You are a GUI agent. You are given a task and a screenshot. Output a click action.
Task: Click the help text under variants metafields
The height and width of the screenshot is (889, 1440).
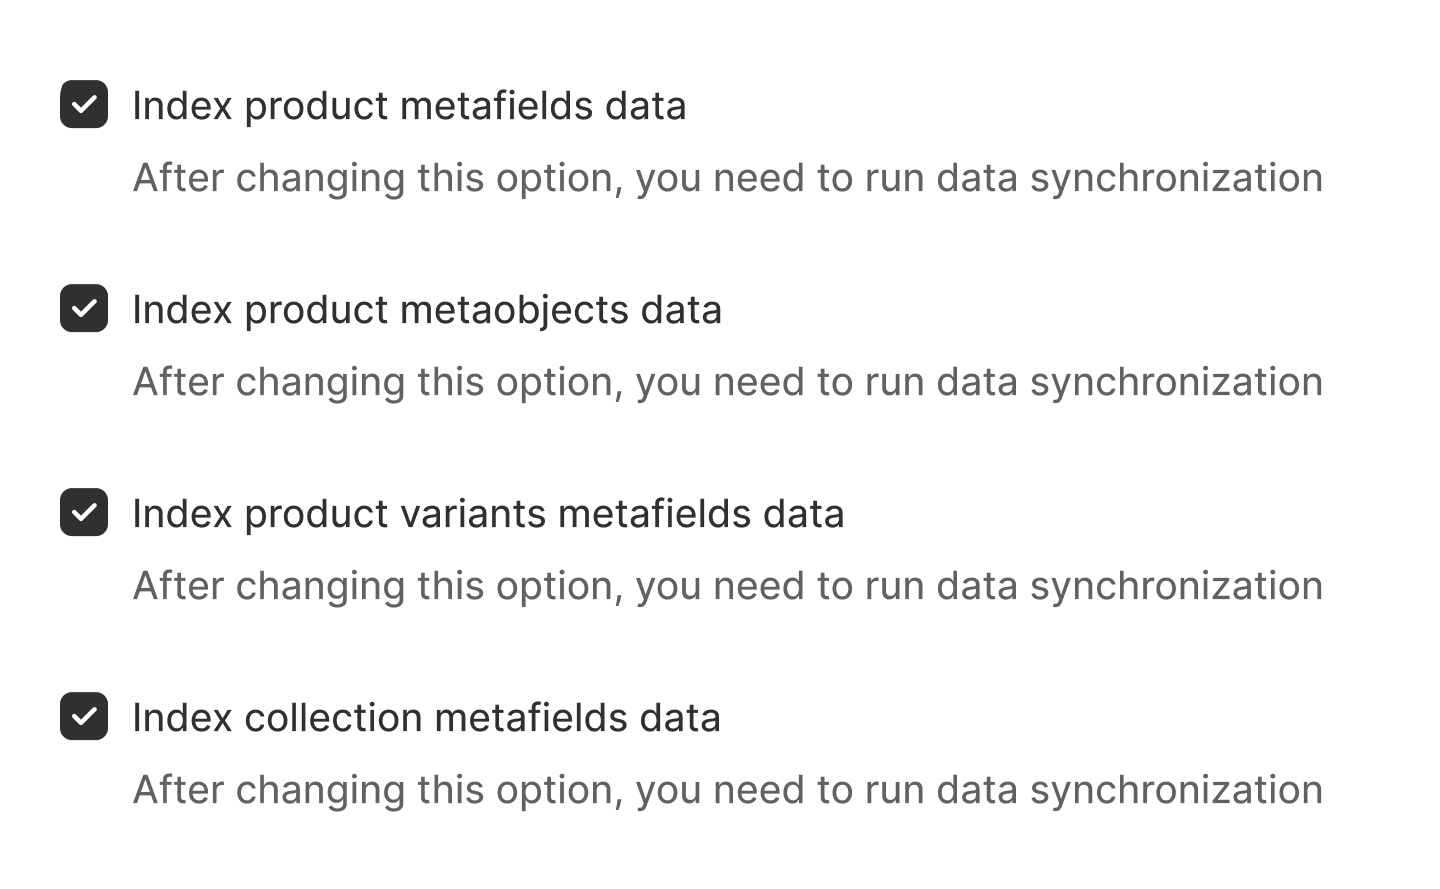(x=727, y=586)
